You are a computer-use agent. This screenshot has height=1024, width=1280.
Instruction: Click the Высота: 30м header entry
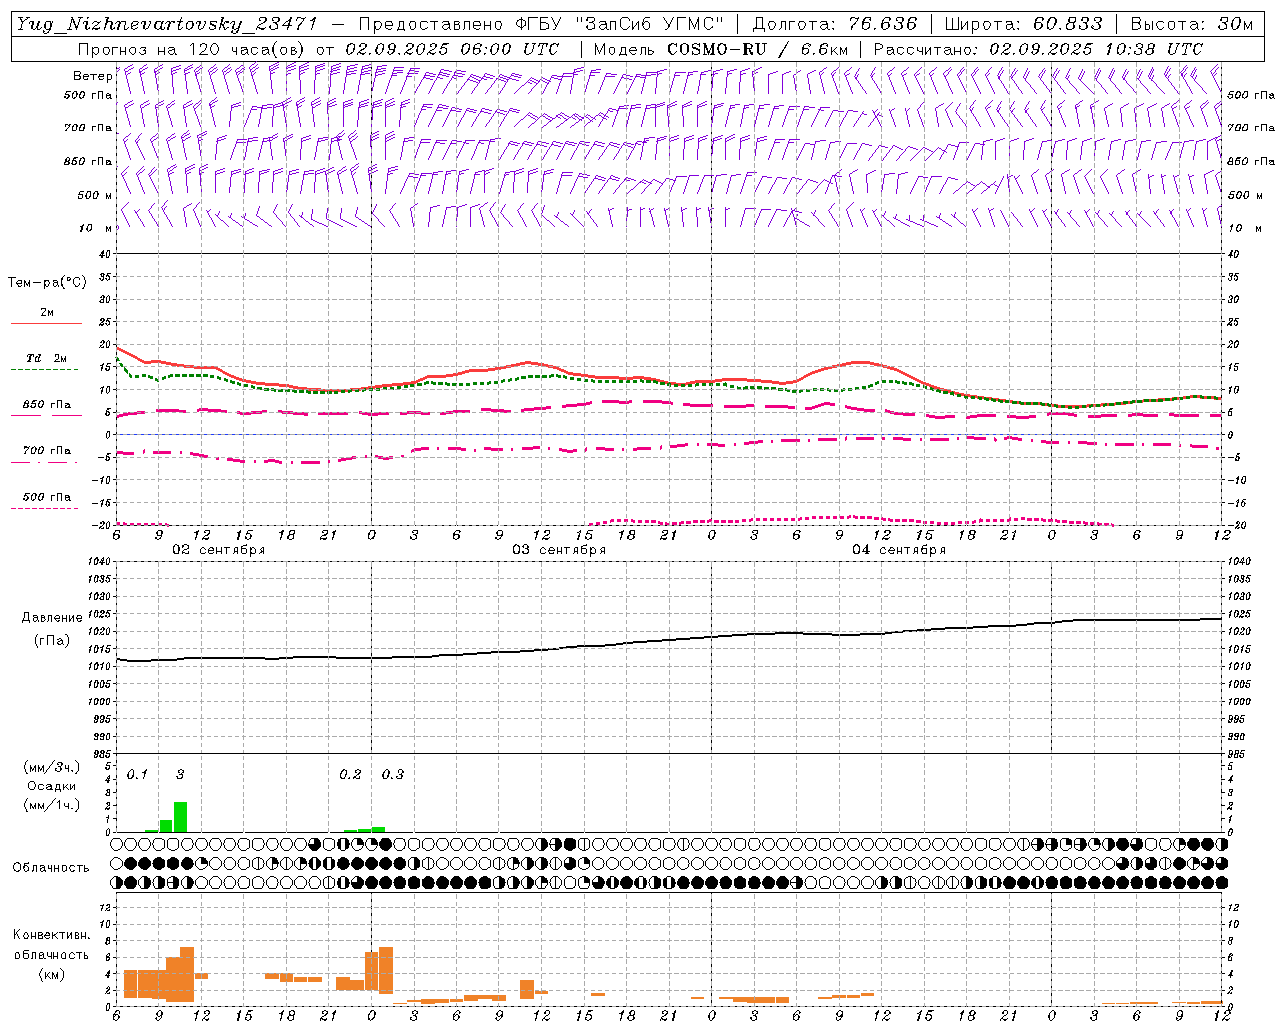[x=1190, y=24]
